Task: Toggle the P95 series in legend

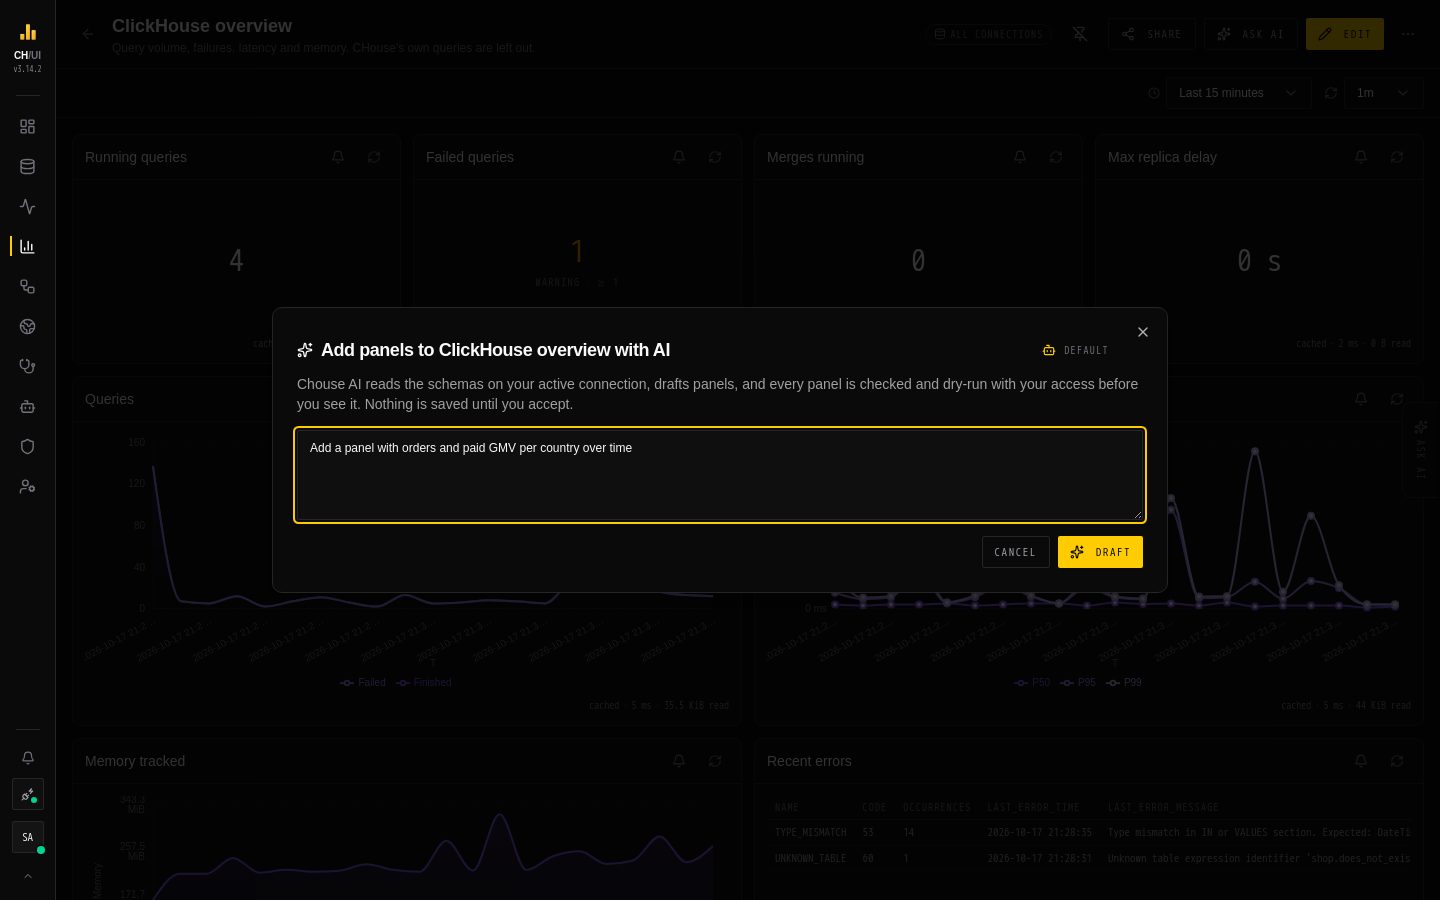Action: coord(1078,682)
